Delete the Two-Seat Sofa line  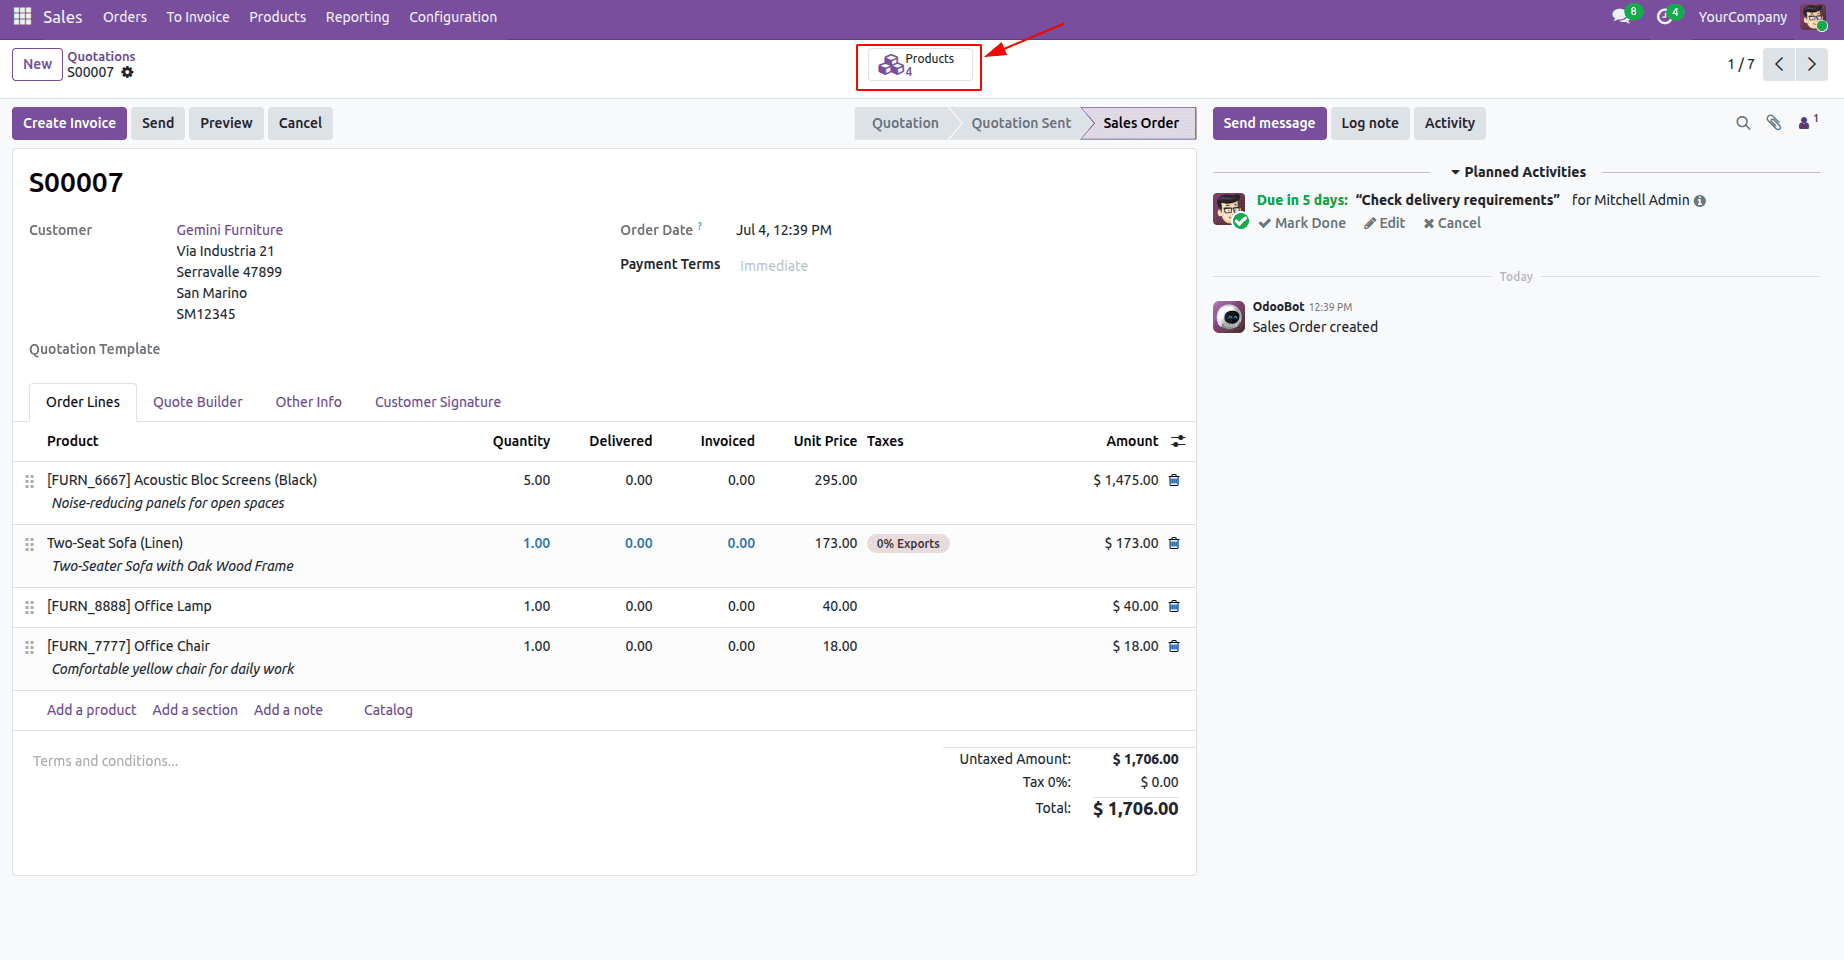click(x=1174, y=543)
